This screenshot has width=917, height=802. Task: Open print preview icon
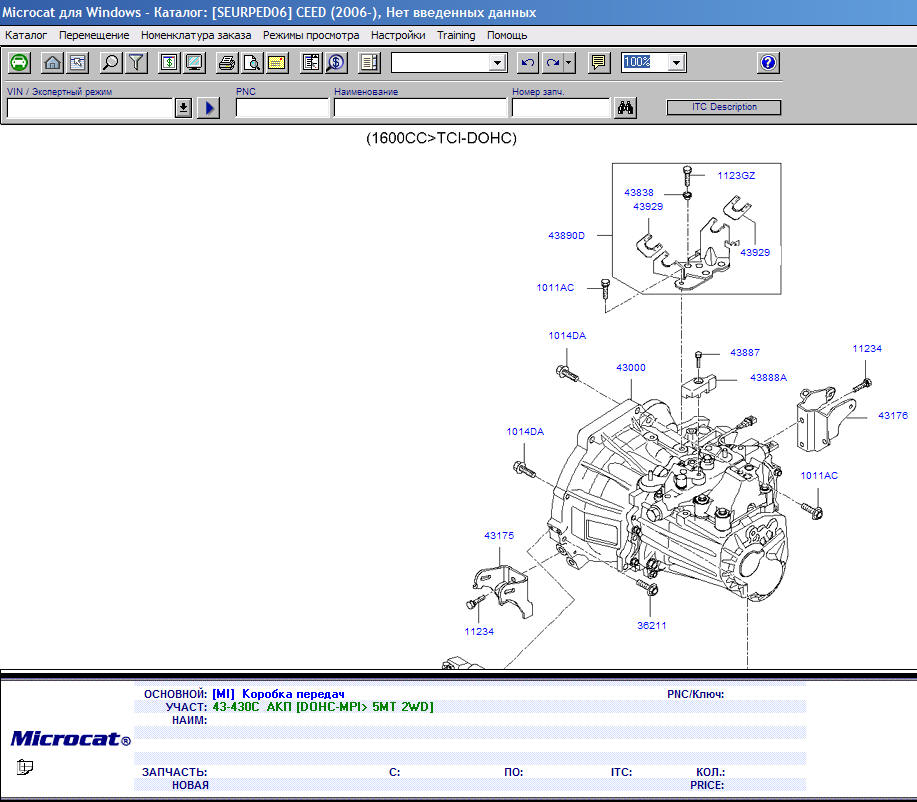252,63
